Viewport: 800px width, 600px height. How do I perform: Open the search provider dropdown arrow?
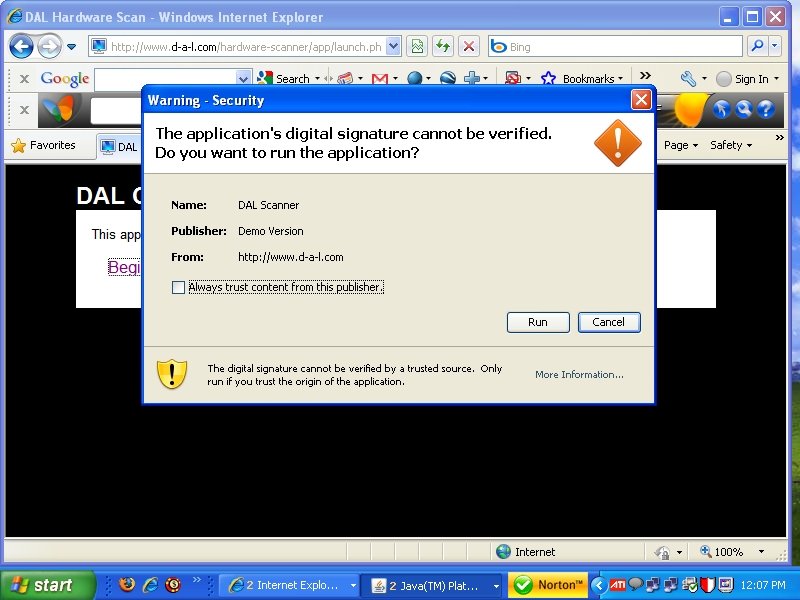click(x=775, y=46)
